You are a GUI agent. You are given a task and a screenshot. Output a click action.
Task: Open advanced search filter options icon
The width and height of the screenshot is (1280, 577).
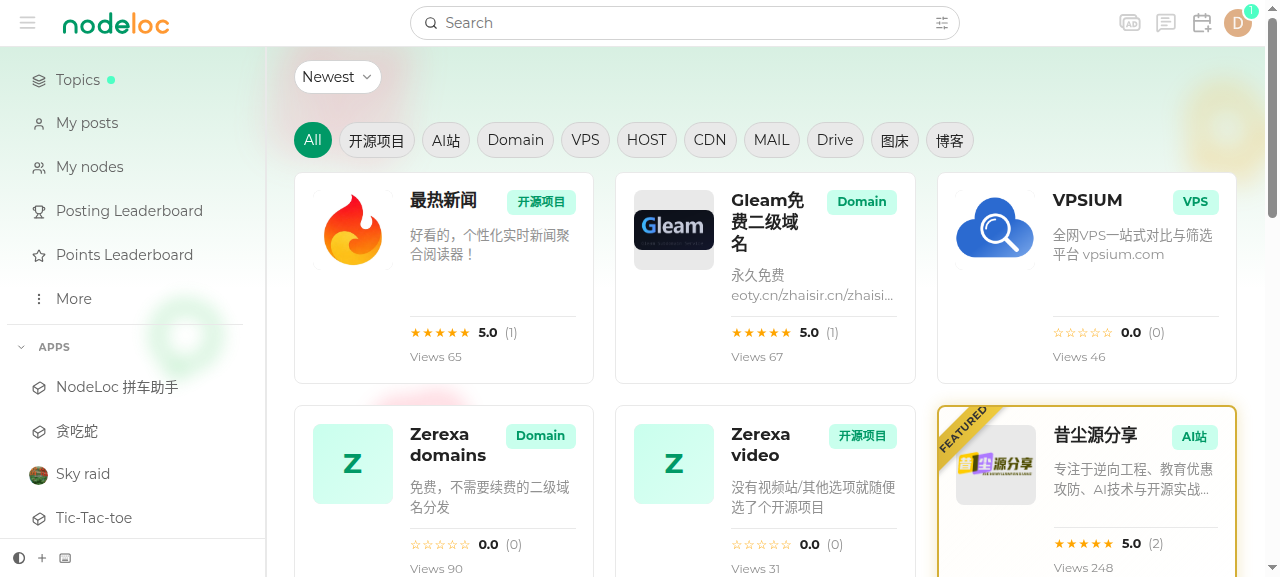point(942,23)
